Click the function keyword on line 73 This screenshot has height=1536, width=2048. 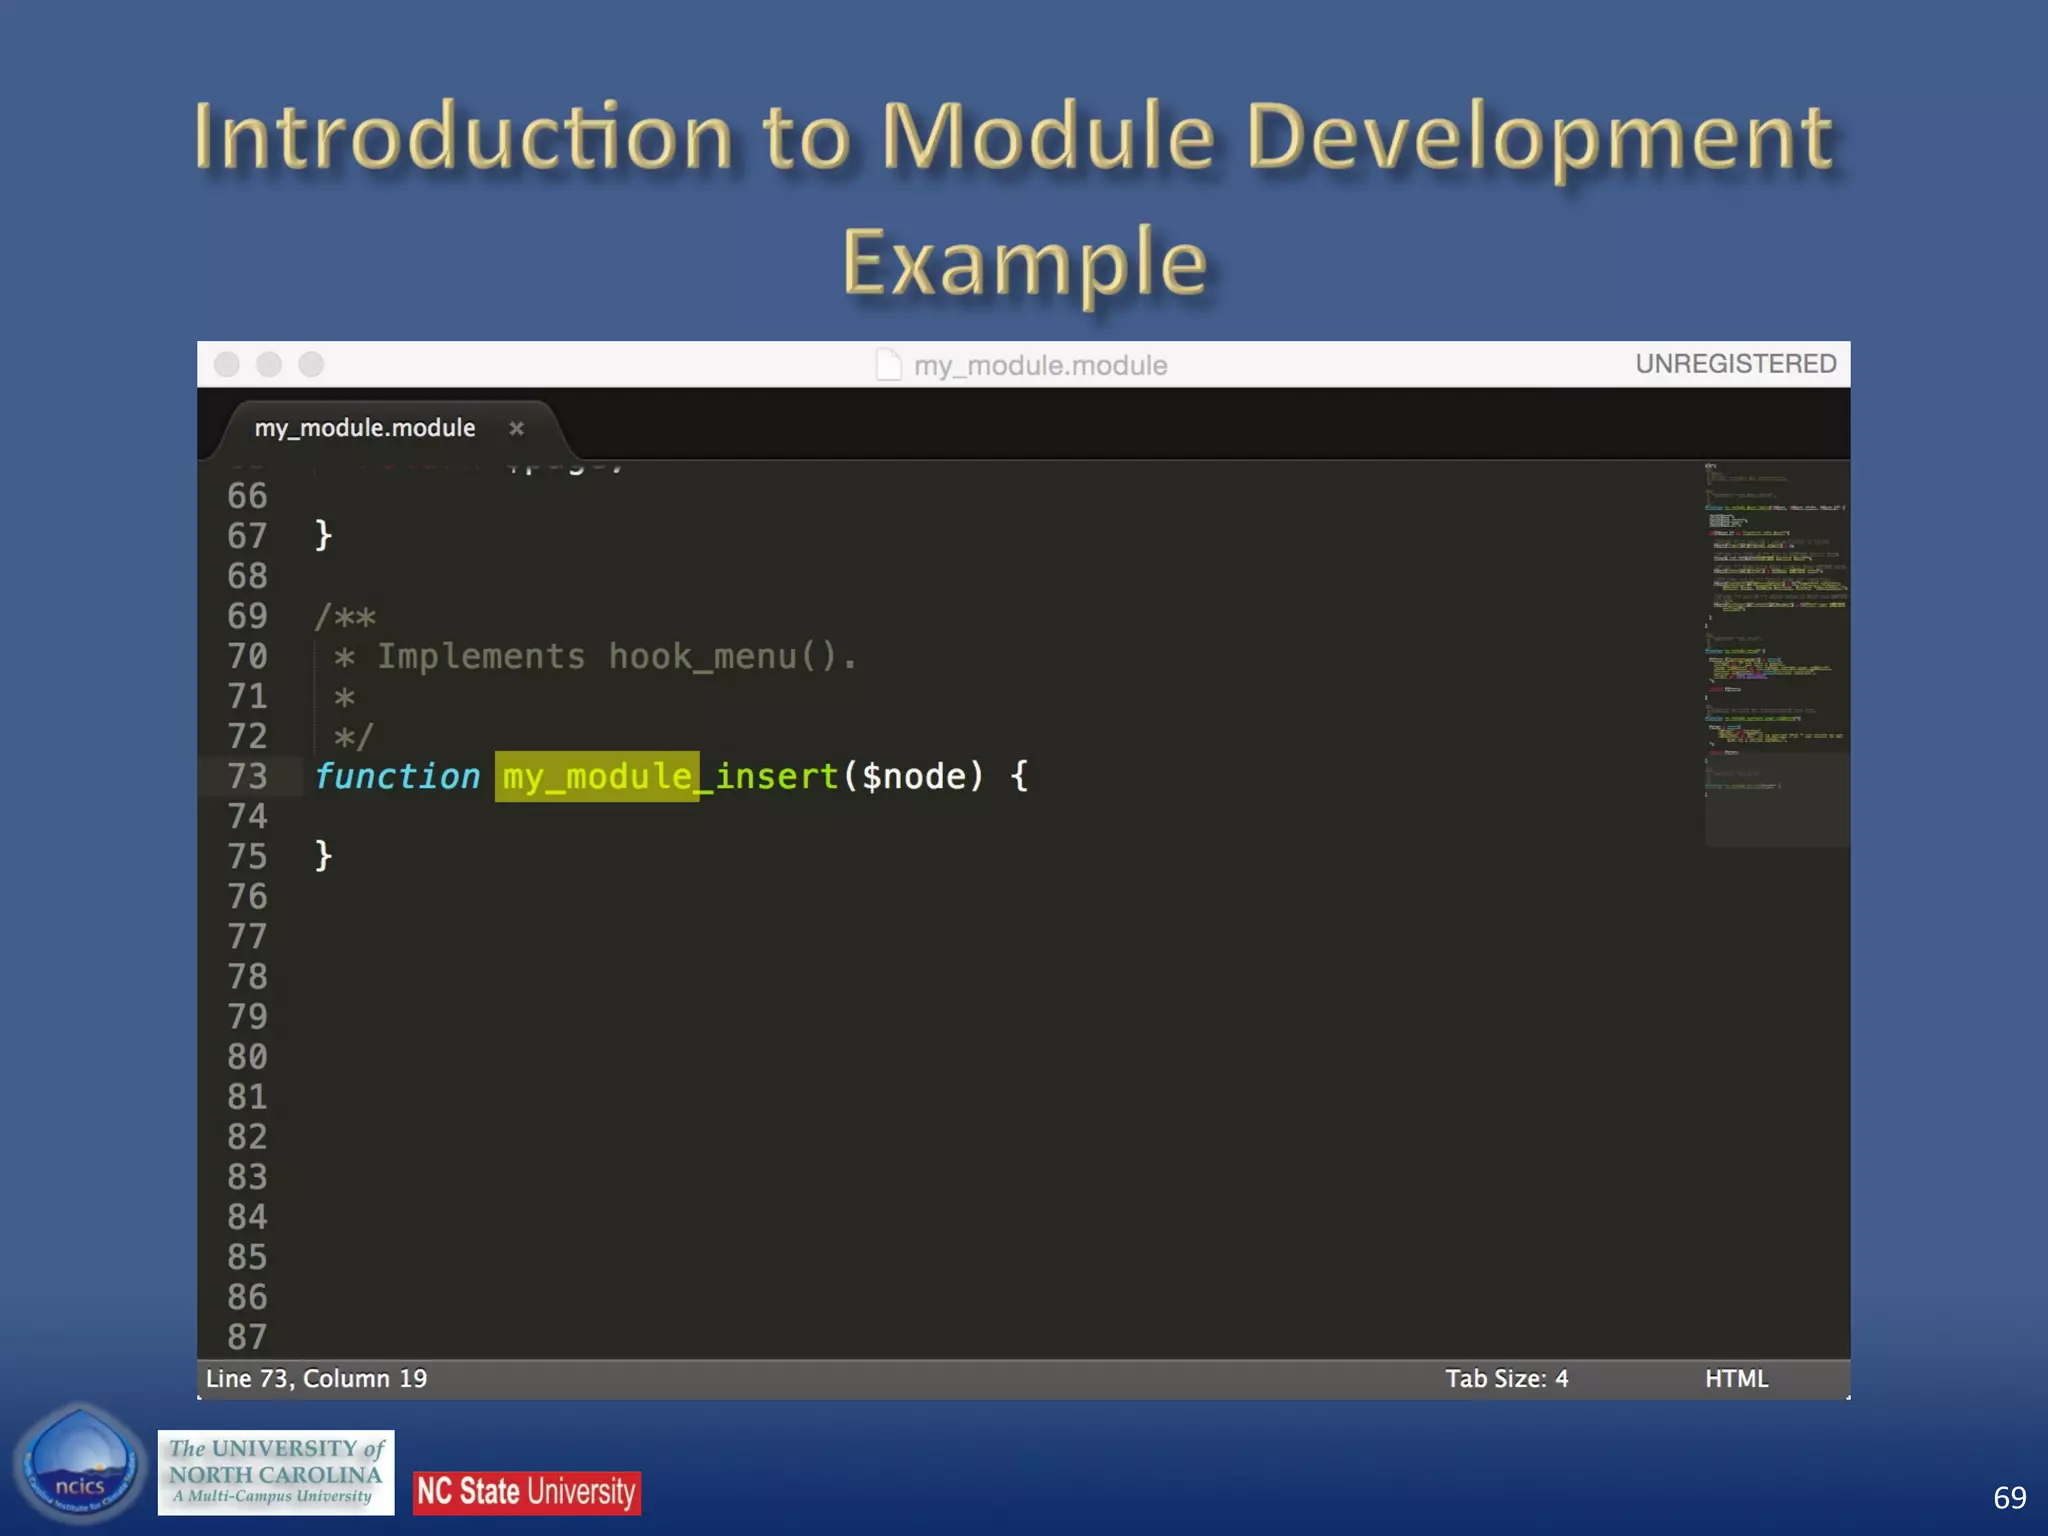pyautogui.click(x=397, y=777)
